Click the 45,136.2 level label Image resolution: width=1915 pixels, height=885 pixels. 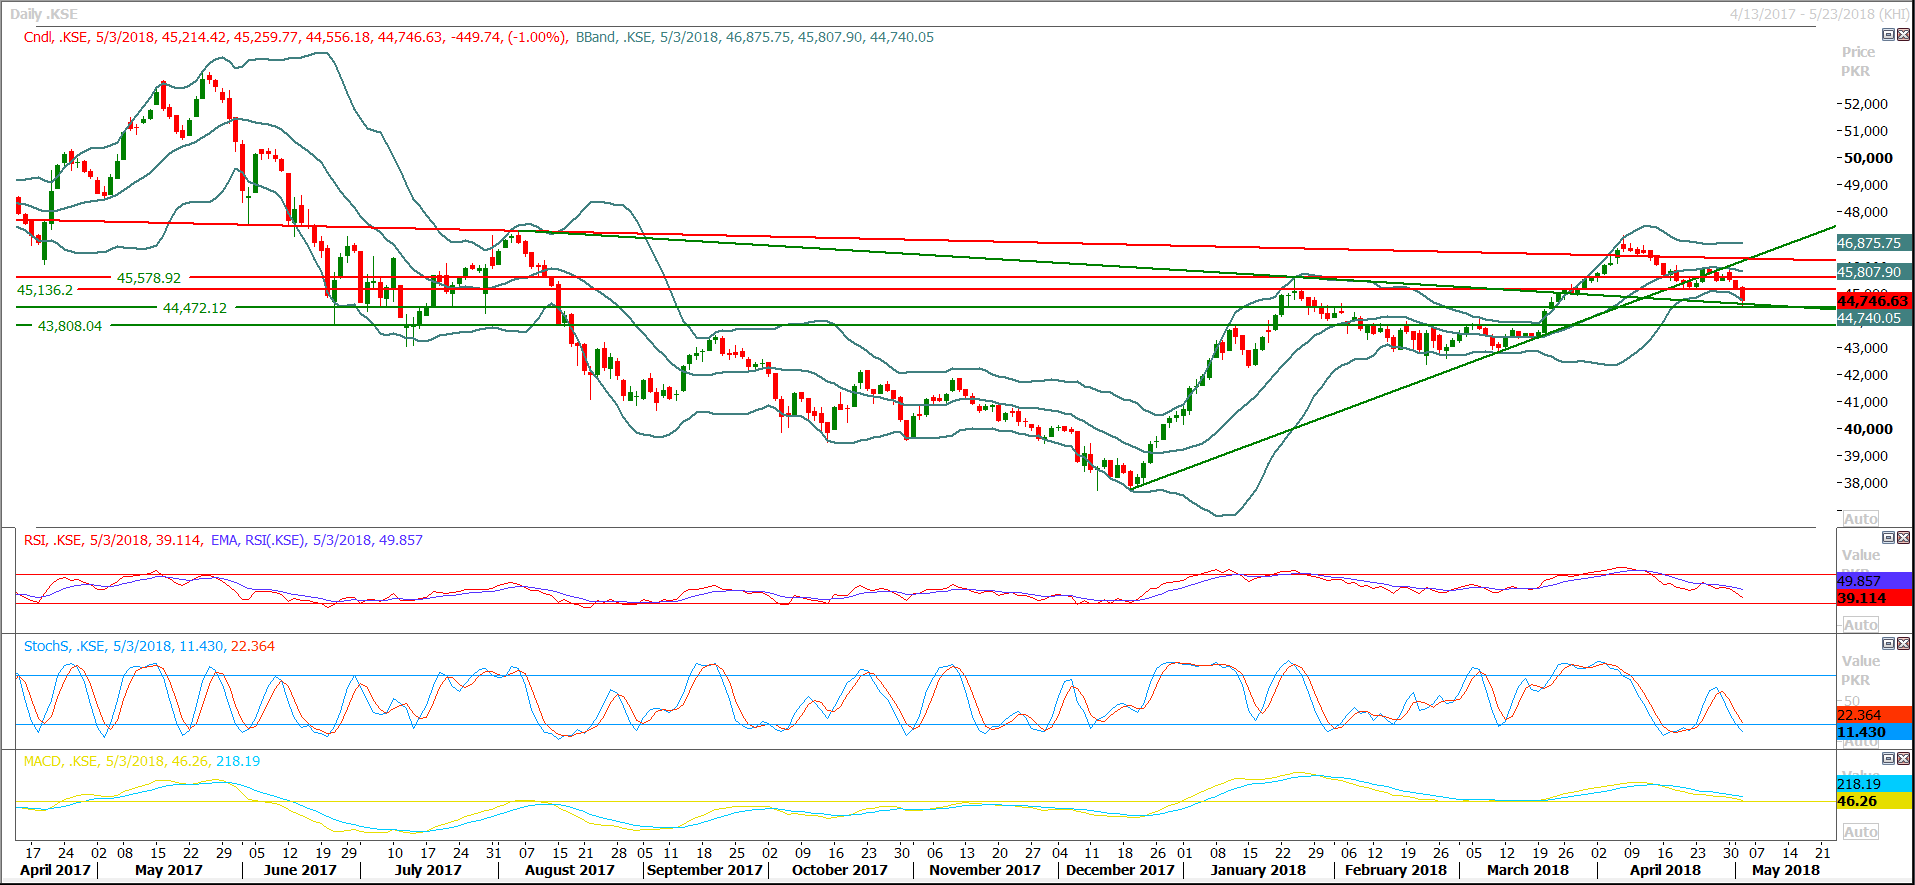pos(45,290)
